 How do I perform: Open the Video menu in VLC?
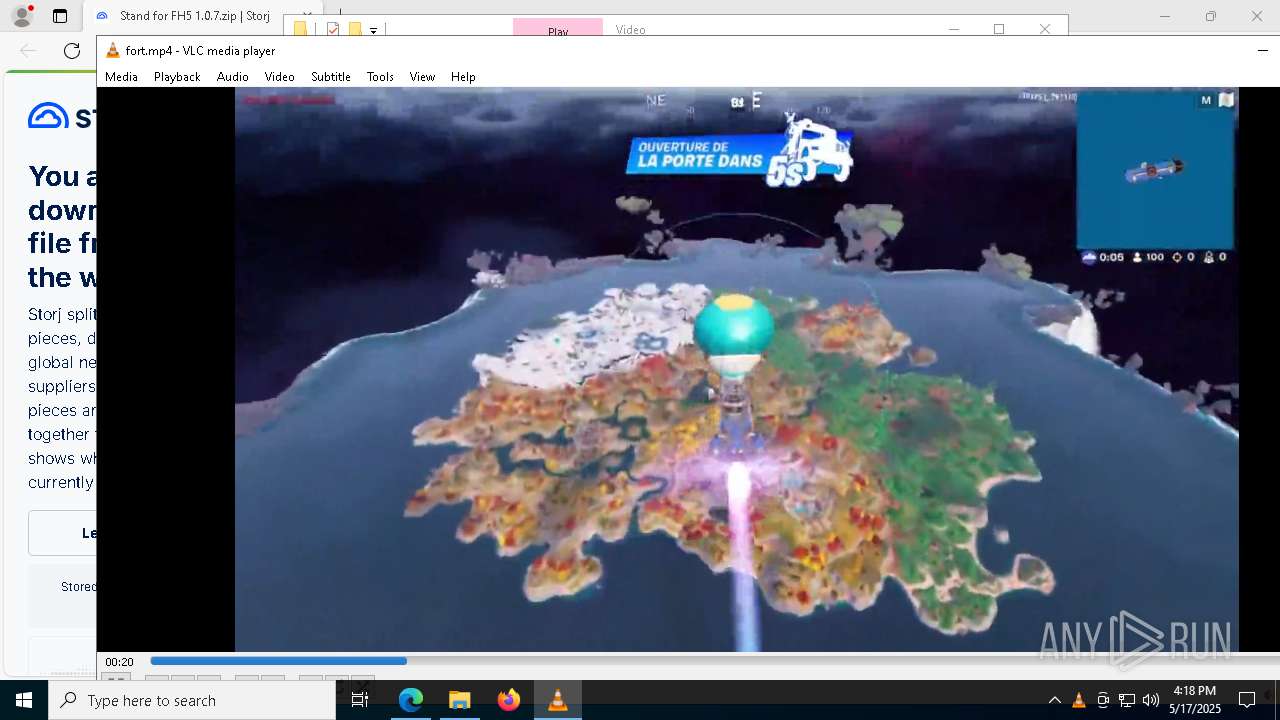pyautogui.click(x=279, y=77)
